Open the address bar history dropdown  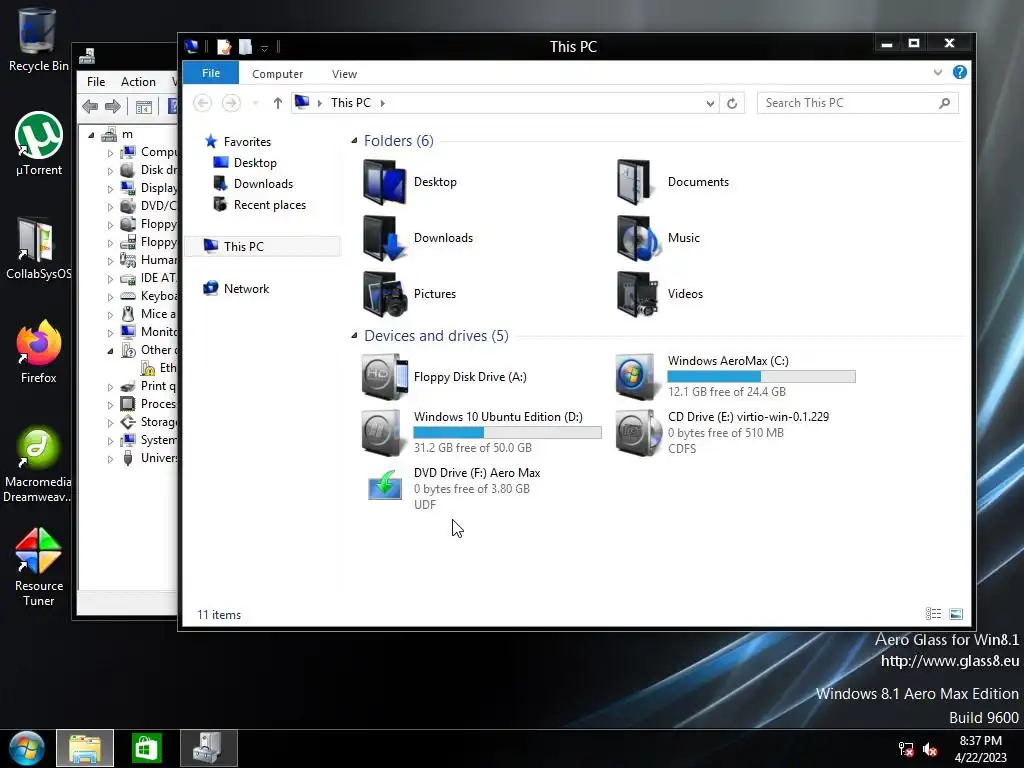point(711,103)
